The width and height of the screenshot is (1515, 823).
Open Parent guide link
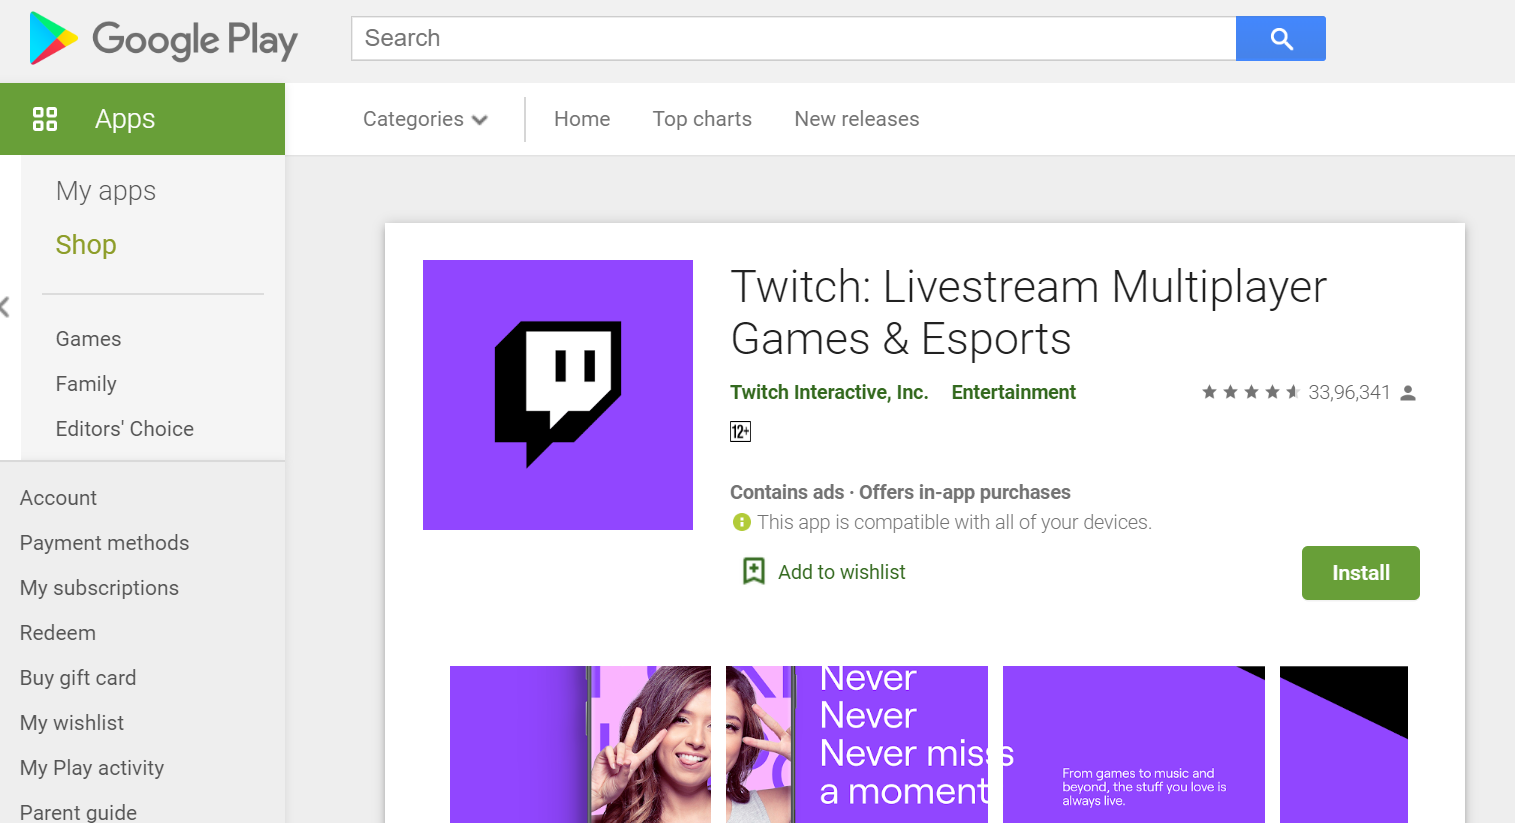click(79, 812)
